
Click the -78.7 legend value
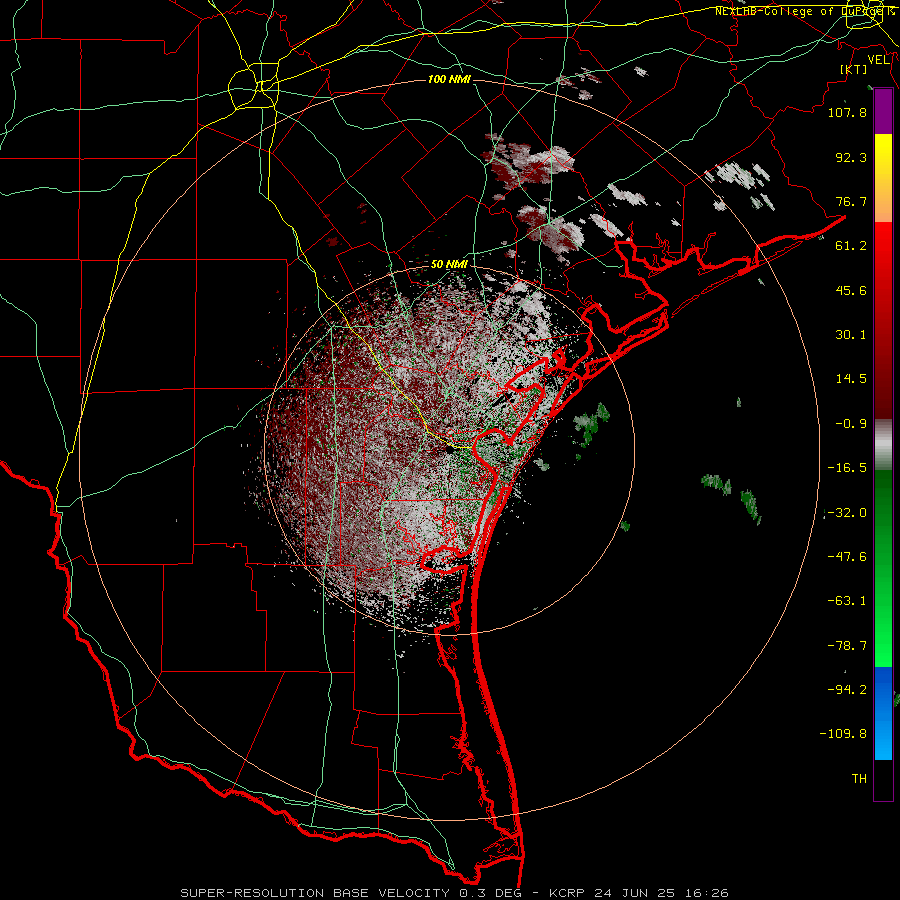coord(847,646)
